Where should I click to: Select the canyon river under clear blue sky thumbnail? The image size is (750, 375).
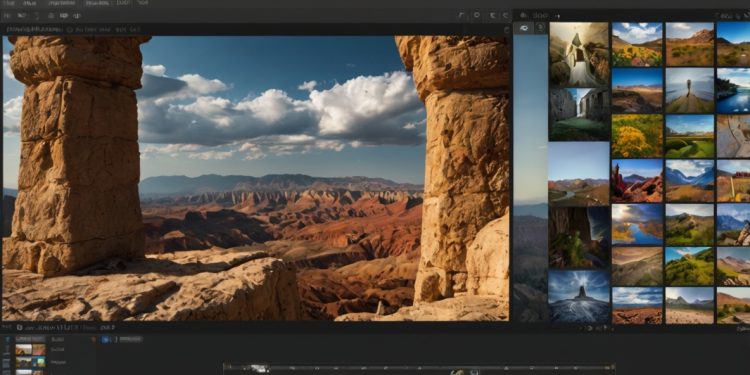point(579,174)
